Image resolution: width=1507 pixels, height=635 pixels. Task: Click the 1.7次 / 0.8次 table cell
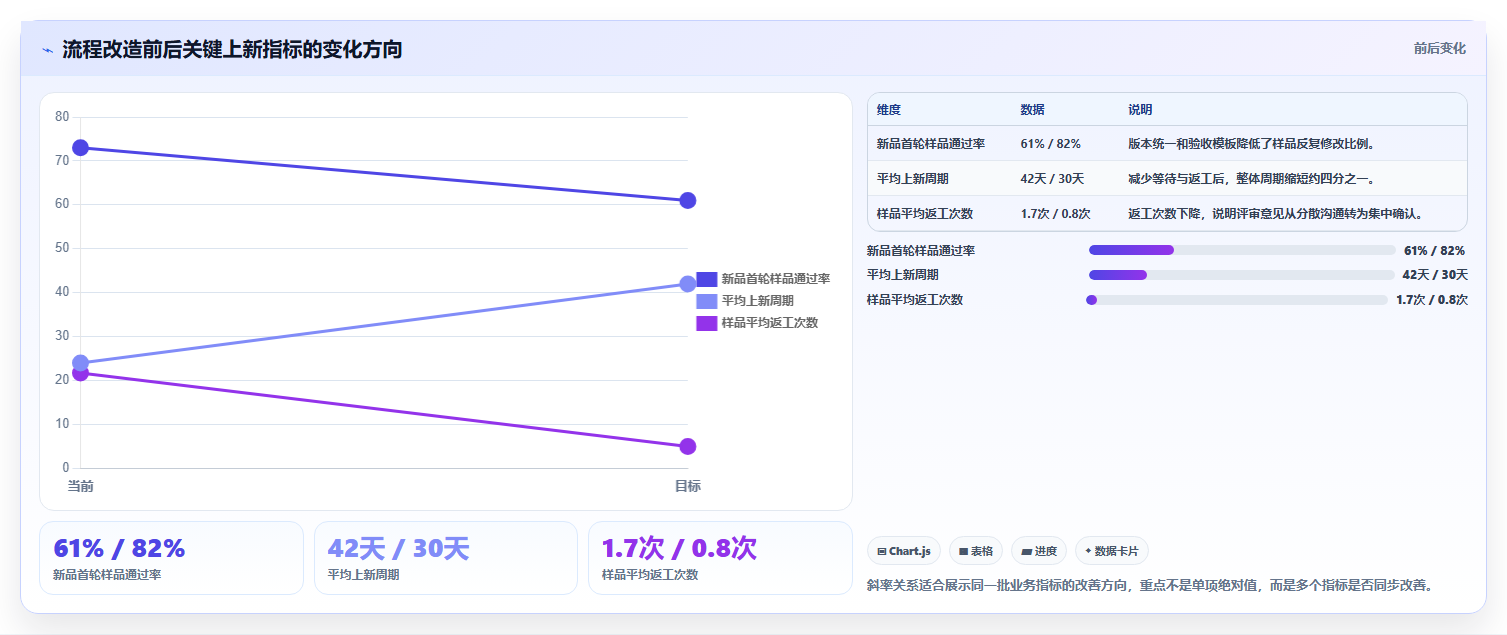[x=1056, y=214]
